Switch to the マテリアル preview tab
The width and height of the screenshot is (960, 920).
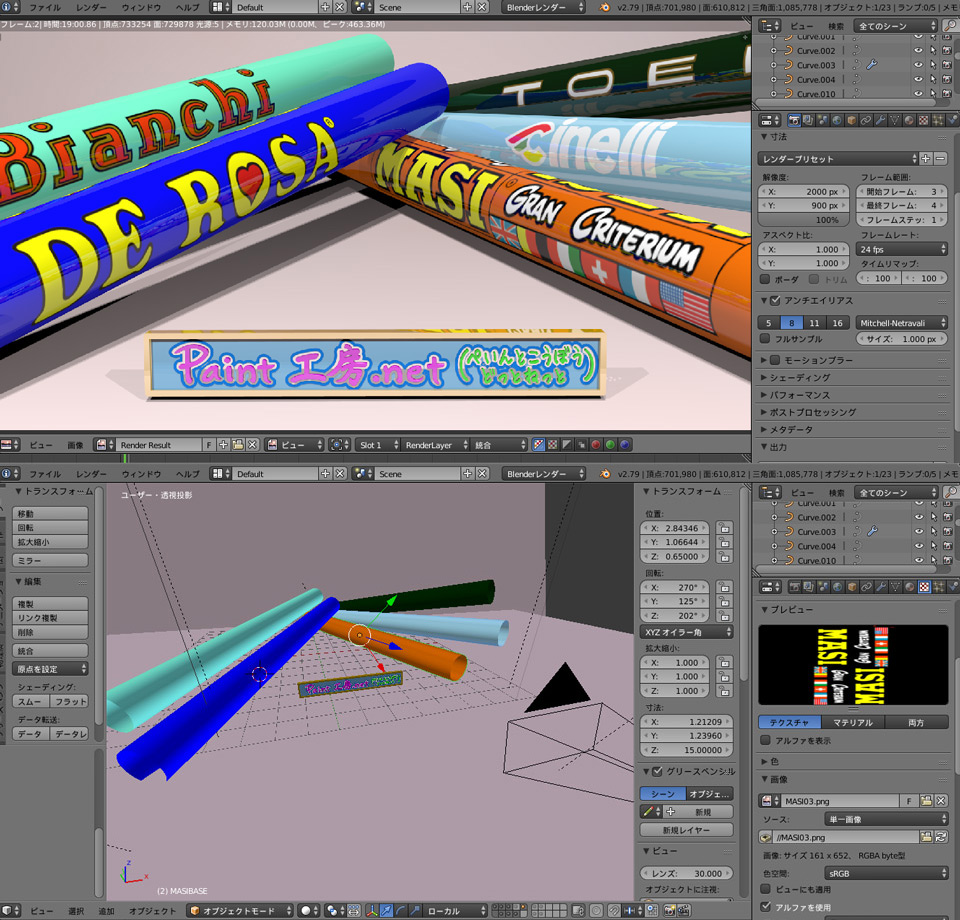click(852, 722)
